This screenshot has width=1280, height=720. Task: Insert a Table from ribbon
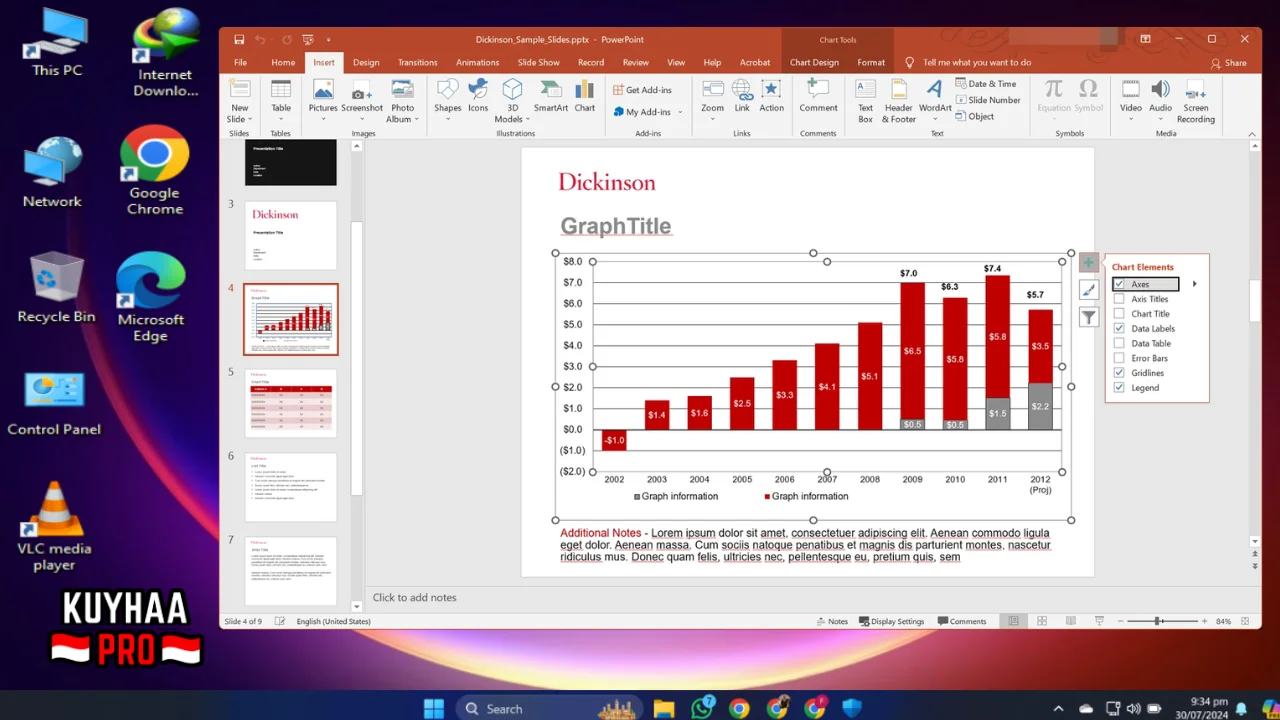point(281,100)
